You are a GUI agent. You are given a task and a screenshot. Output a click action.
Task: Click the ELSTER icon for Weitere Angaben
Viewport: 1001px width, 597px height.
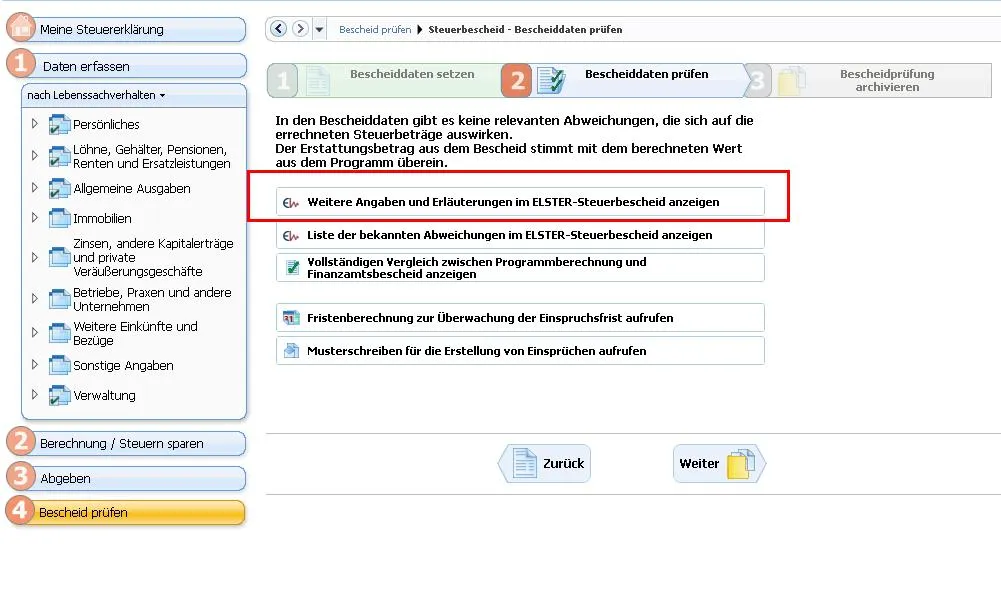(x=292, y=202)
